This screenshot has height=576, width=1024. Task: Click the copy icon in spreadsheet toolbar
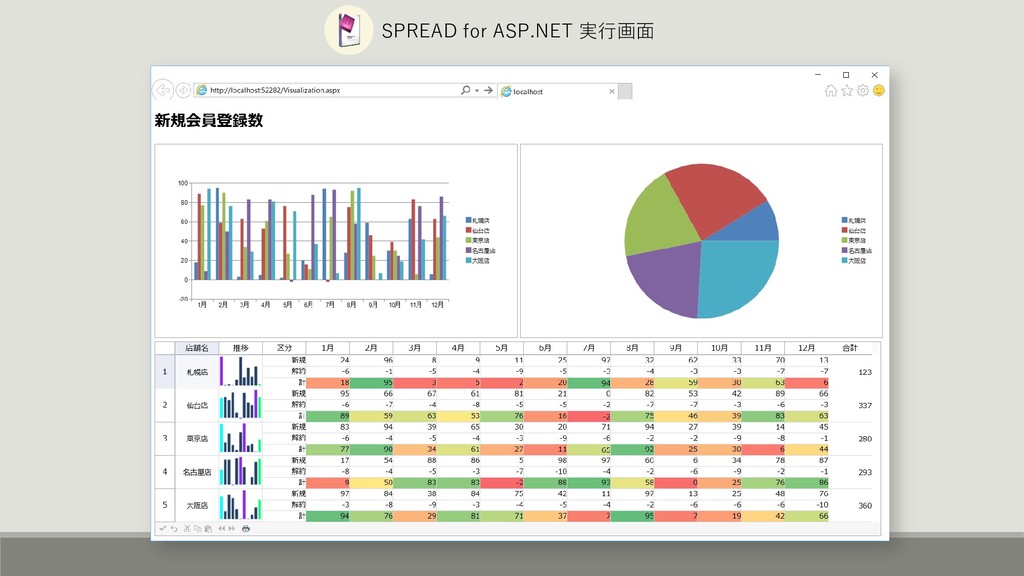pos(197,528)
